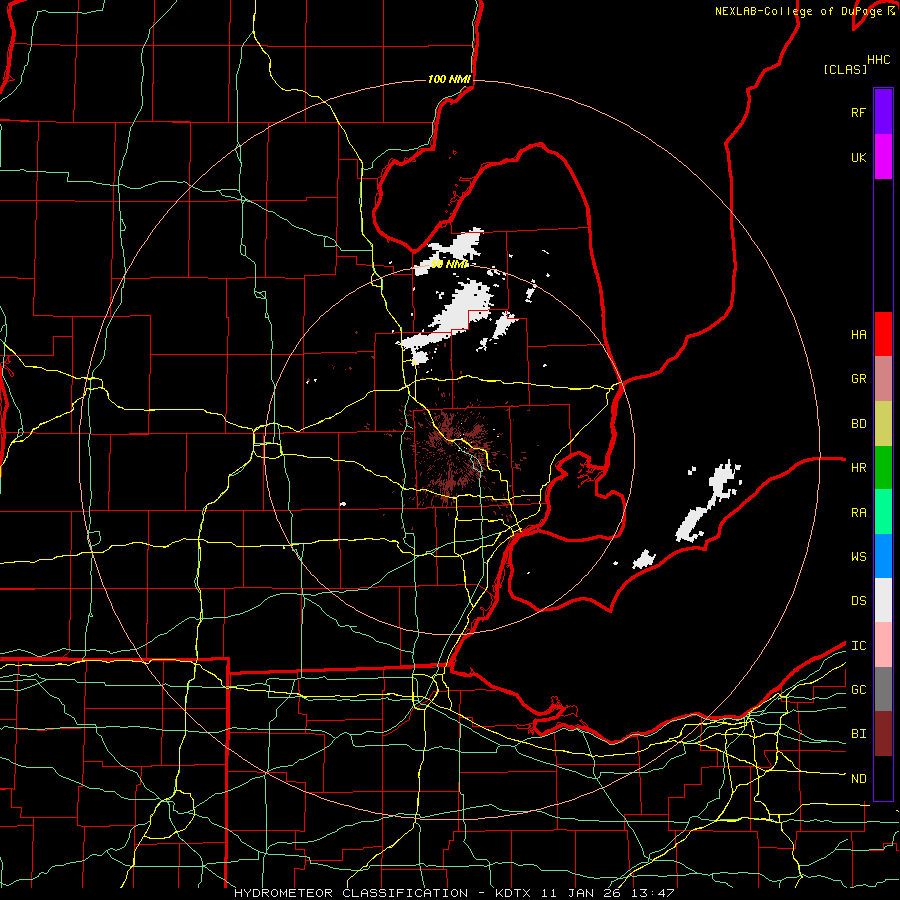Click the HA legend label
Viewport: 900px width, 900px height.
pos(858,334)
